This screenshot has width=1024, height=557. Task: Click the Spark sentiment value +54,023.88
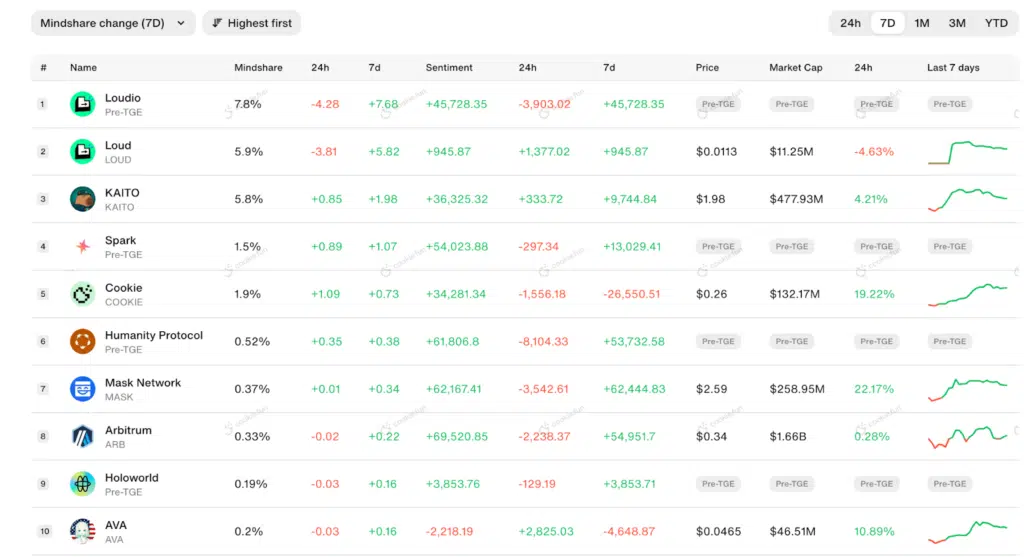click(x=456, y=246)
